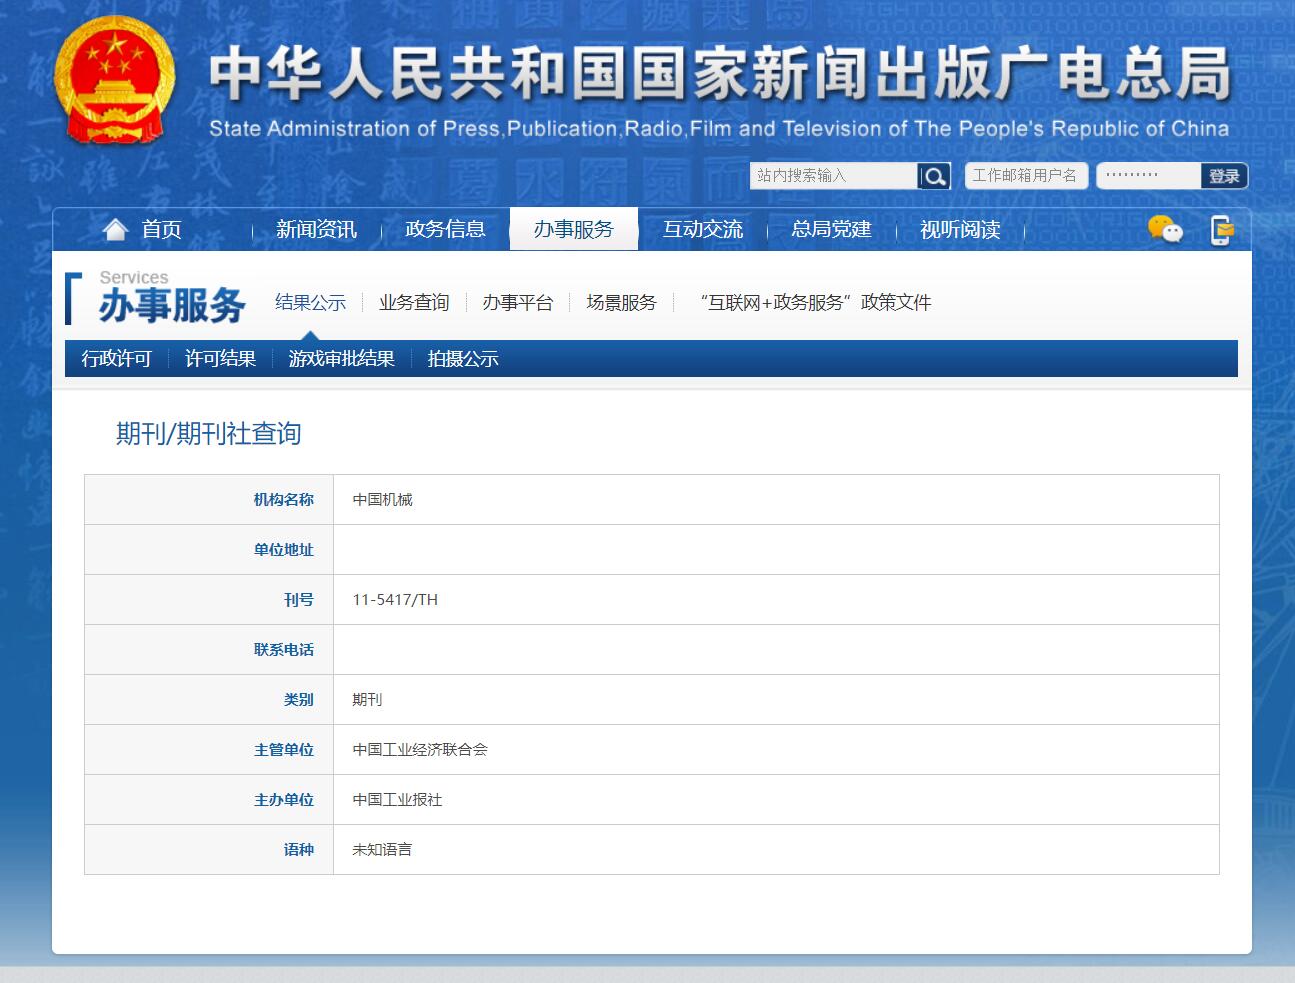Image resolution: width=1295 pixels, height=983 pixels.
Task: Click the 联系电话 row label
Action: point(284,649)
